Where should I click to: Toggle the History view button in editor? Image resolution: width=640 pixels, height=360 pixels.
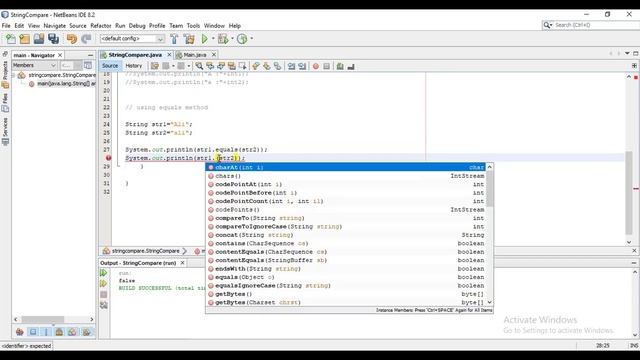pos(133,66)
